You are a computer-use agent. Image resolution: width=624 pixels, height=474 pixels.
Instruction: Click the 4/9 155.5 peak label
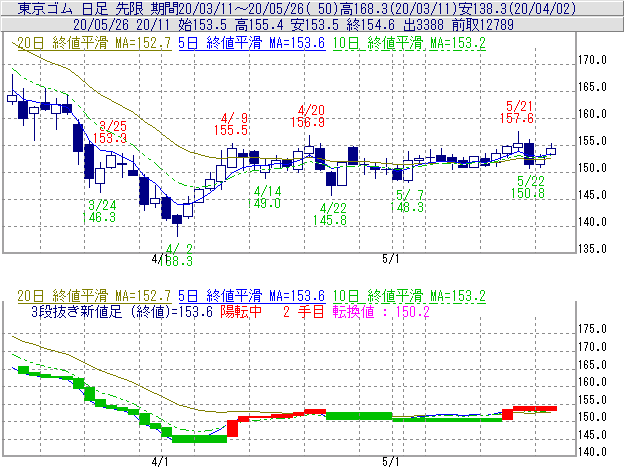coord(231,124)
